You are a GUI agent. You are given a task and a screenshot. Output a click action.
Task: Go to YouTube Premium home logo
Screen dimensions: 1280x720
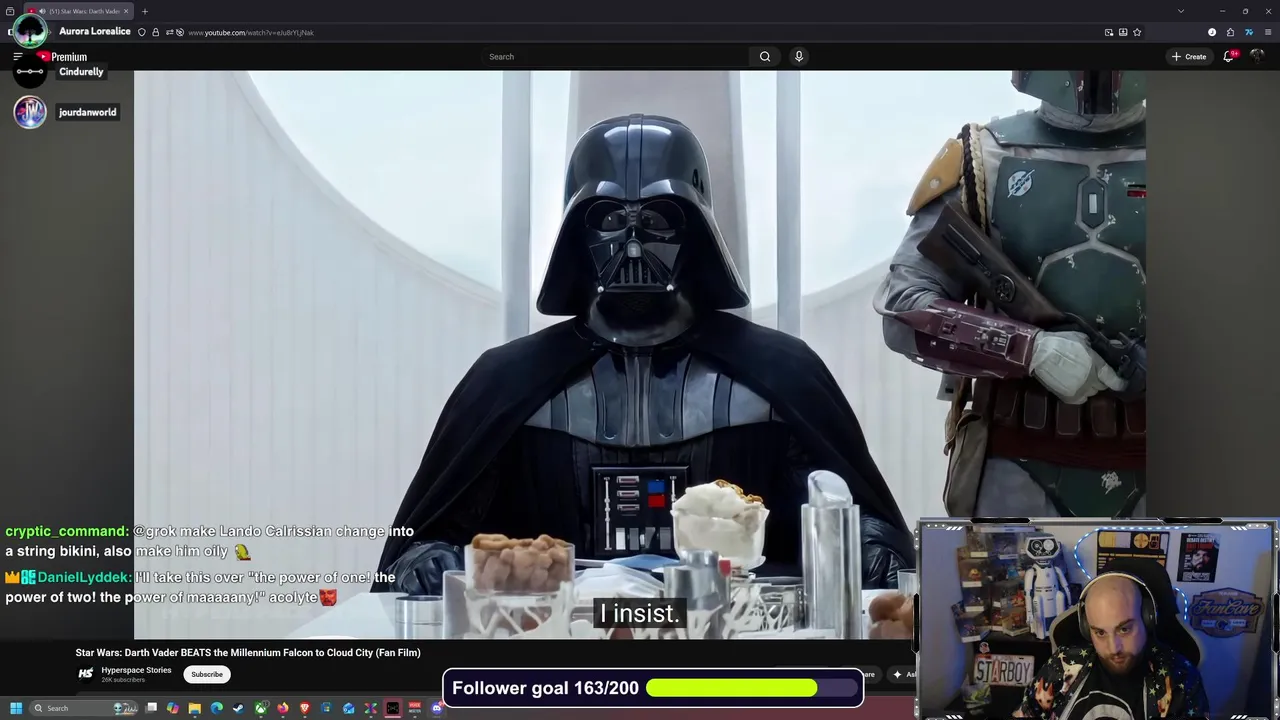[x=62, y=57]
